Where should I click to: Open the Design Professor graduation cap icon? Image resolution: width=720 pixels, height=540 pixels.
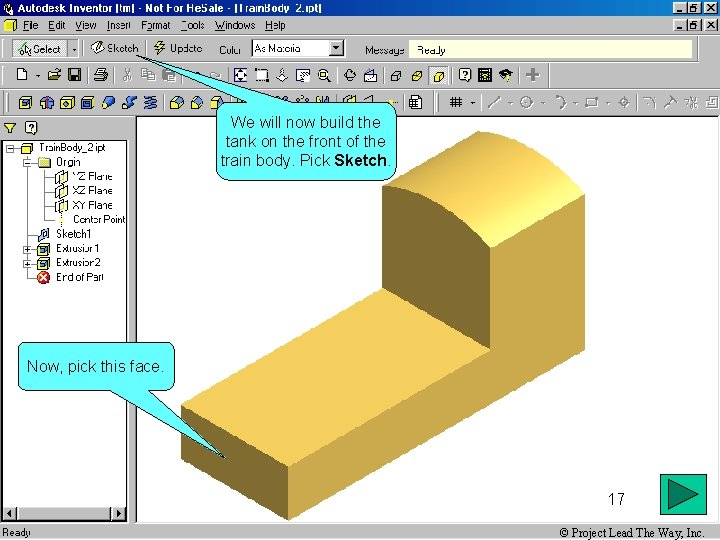(x=506, y=75)
